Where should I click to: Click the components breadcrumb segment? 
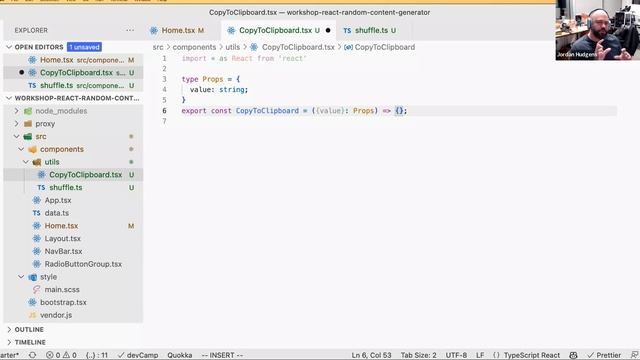[x=194, y=47]
